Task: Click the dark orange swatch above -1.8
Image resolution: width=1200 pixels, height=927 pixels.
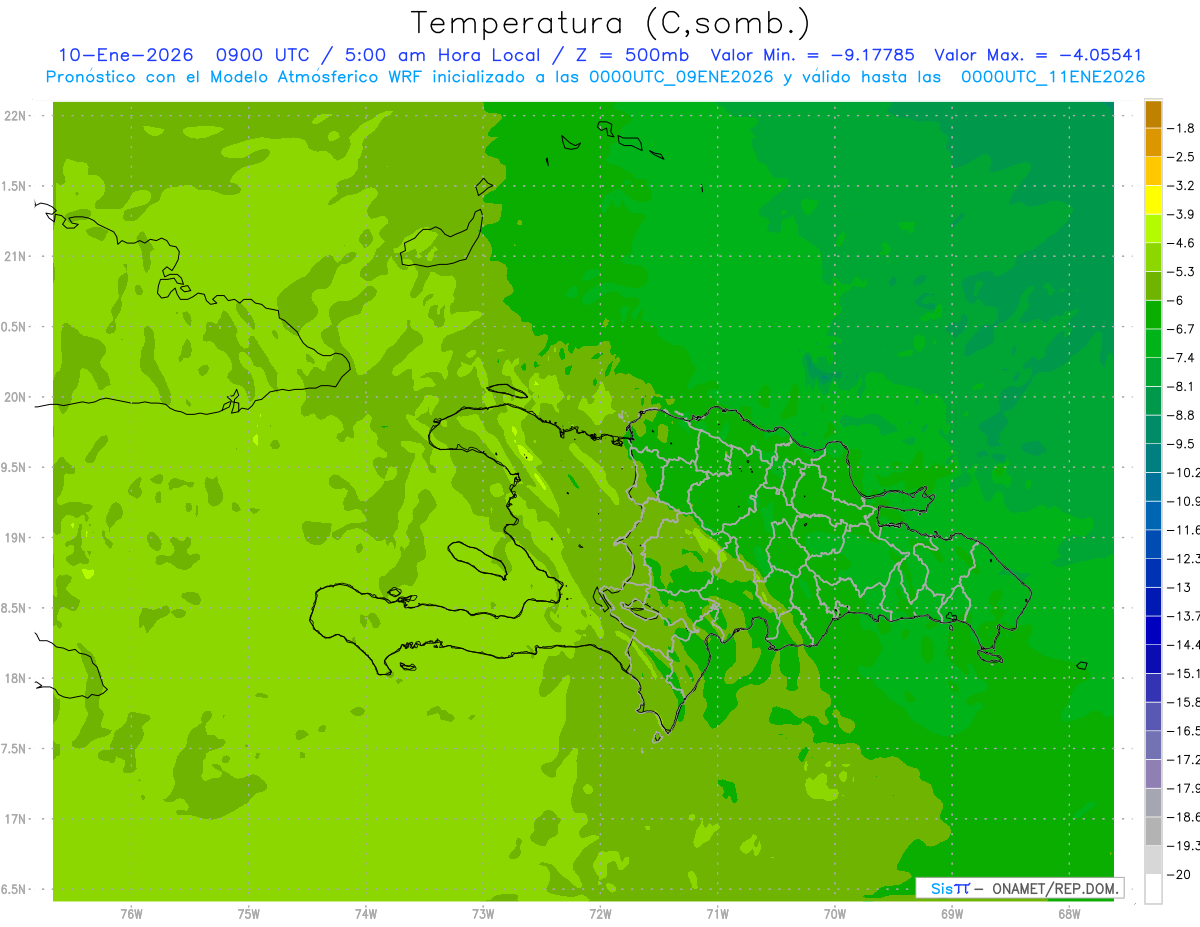Action: (1153, 114)
